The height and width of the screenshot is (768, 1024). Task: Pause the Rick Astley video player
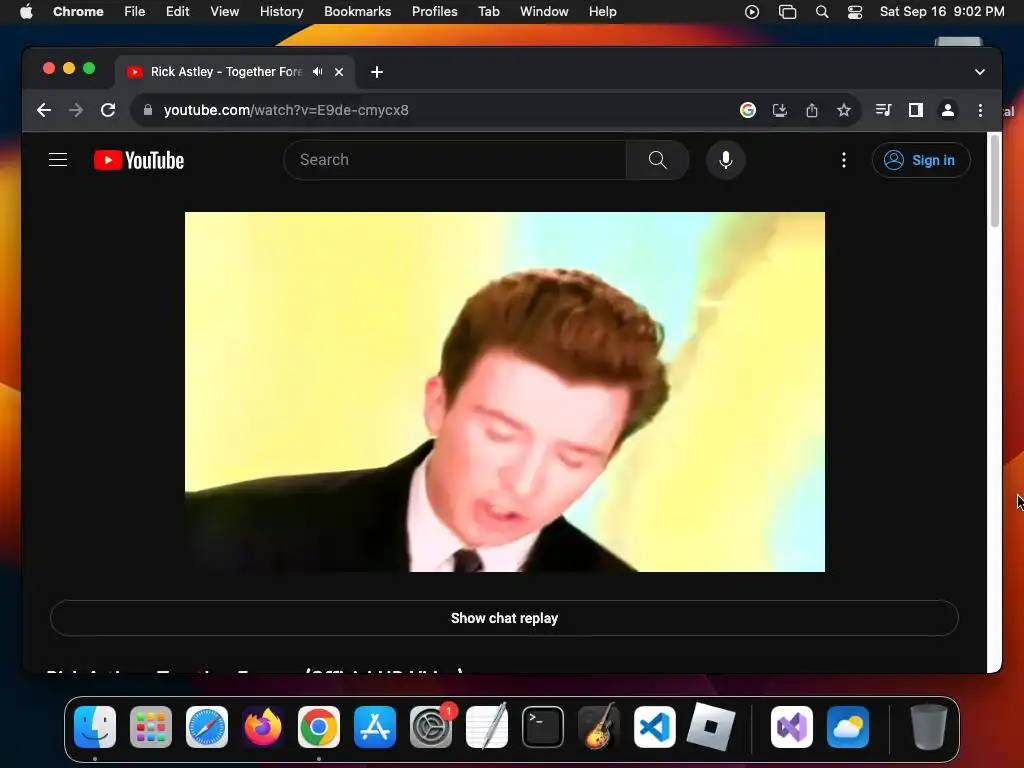505,392
